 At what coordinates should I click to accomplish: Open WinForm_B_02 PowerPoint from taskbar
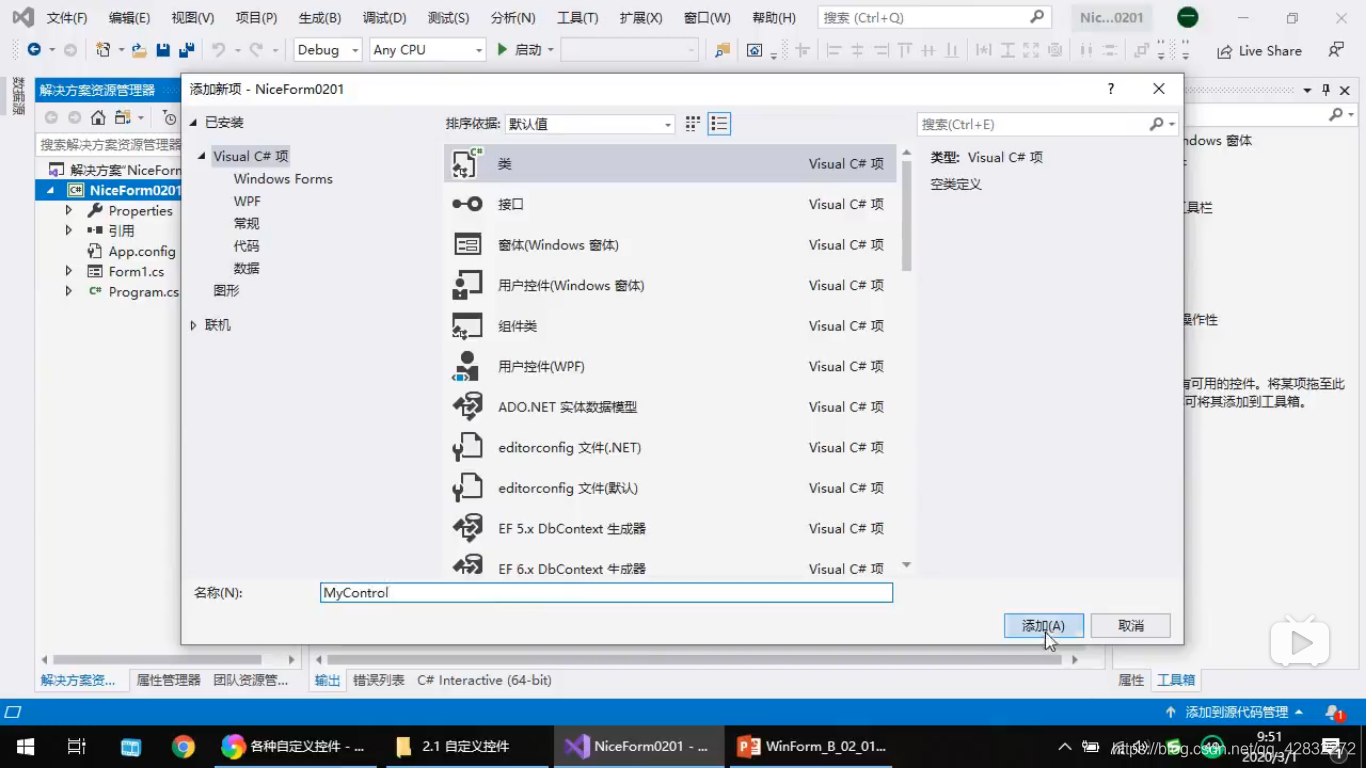pyautogui.click(x=812, y=746)
